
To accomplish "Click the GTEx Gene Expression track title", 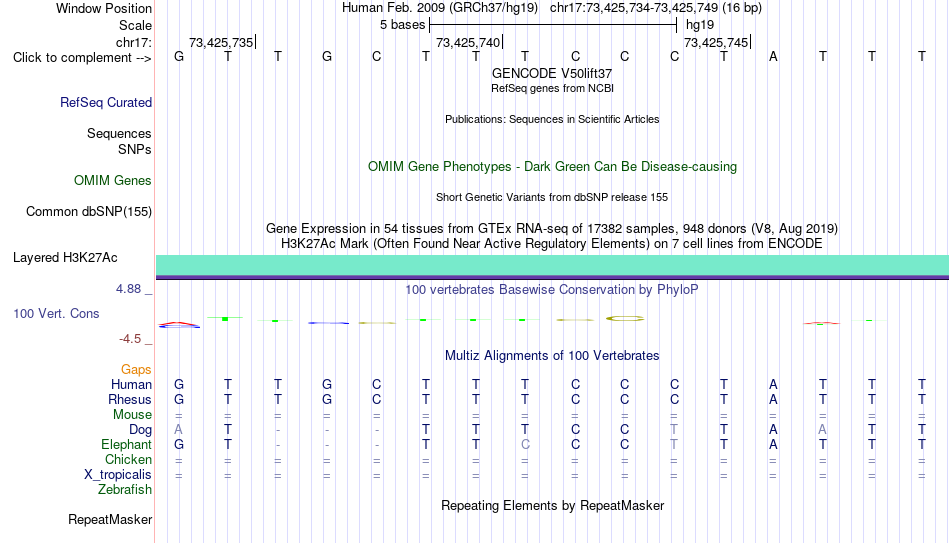I will [552, 228].
